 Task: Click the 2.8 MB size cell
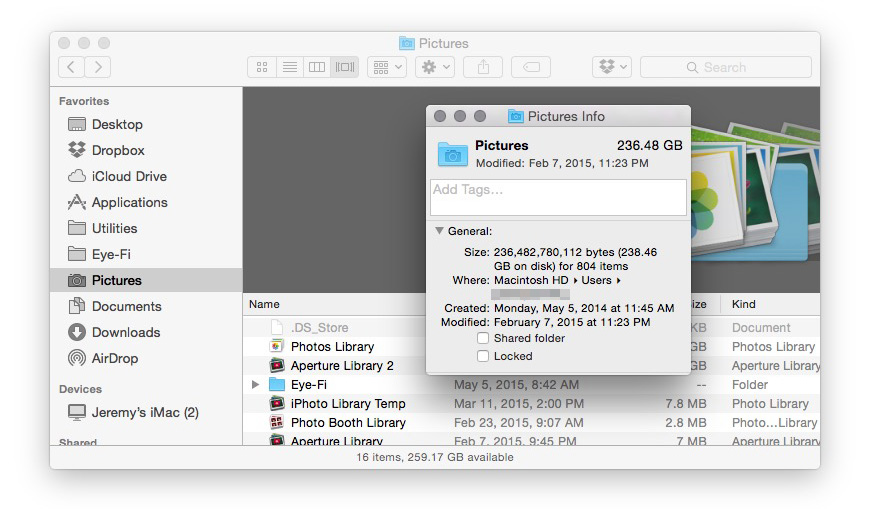click(686, 422)
